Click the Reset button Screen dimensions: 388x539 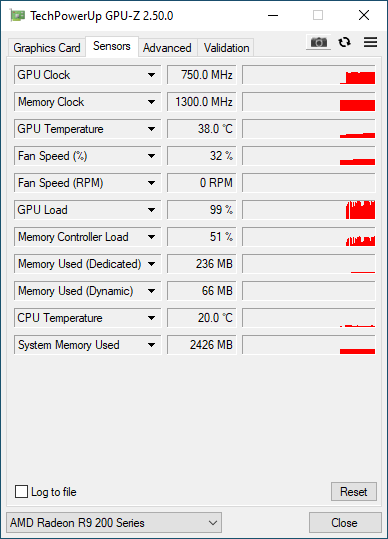[x=354, y=492]
